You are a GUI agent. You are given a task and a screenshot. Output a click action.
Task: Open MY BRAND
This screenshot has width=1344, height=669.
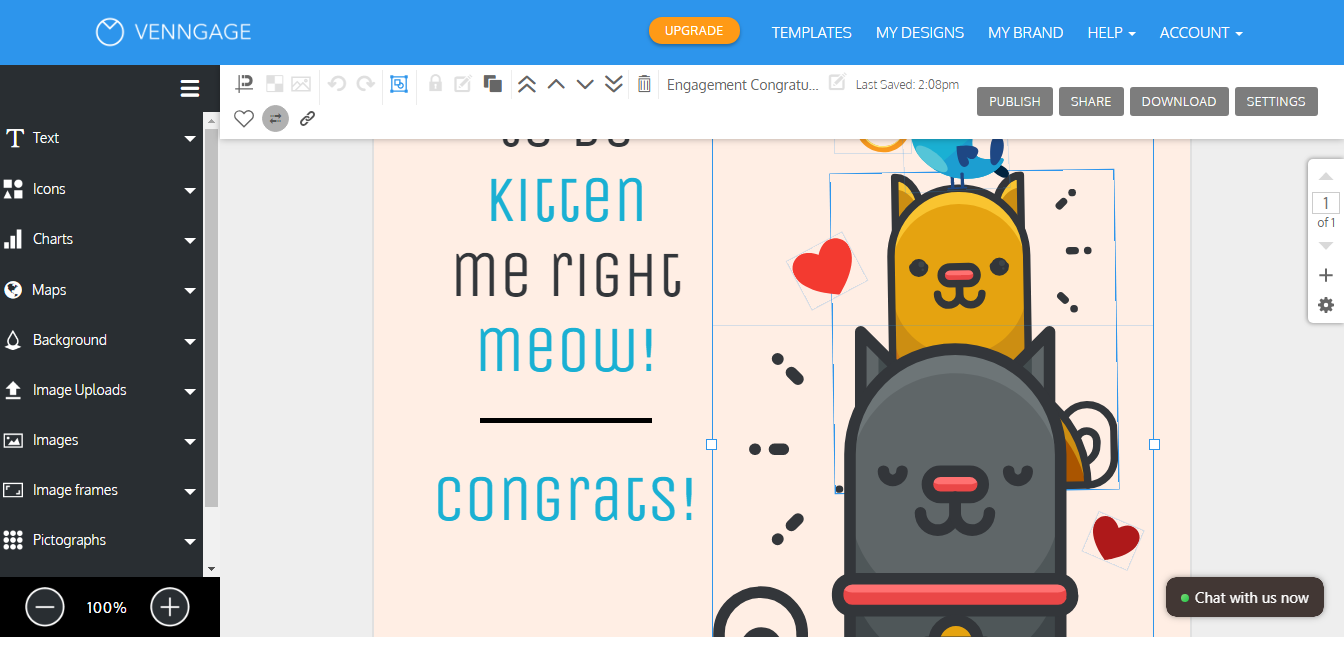tap(1026, 33)
